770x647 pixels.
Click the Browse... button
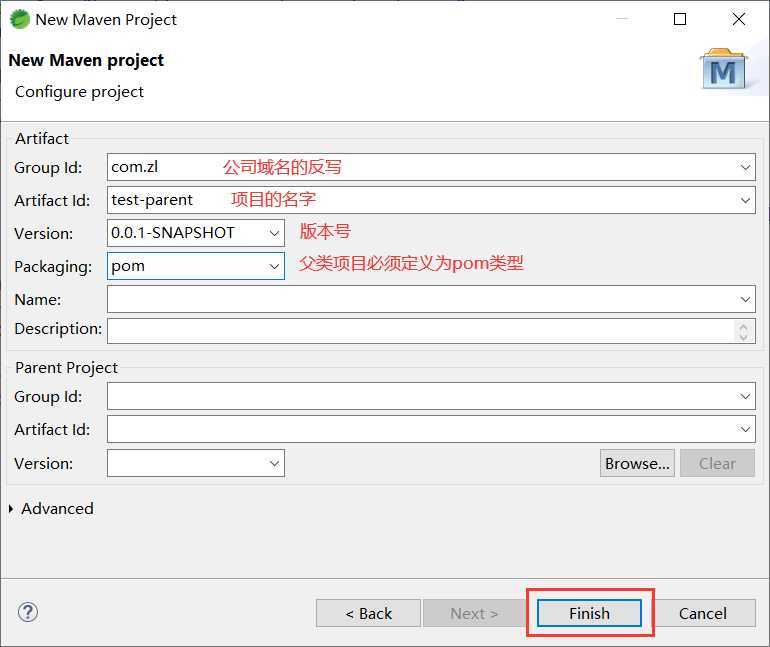tap(637, 463)
